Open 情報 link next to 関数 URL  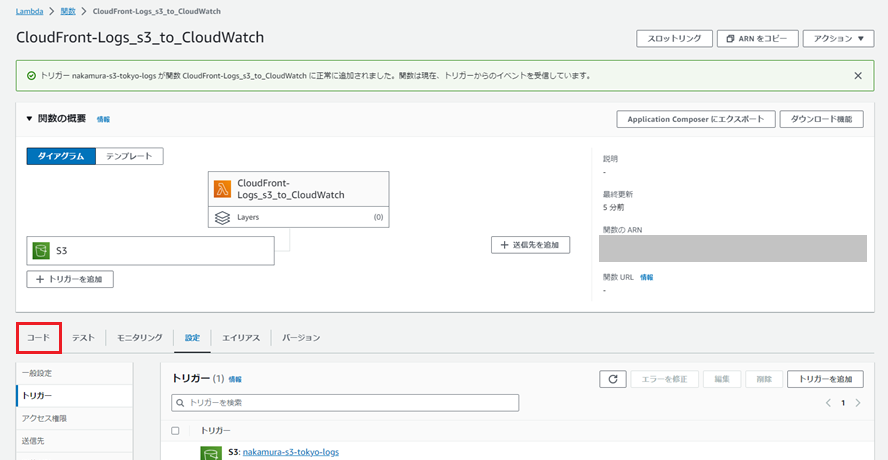[x=646, y=277]
